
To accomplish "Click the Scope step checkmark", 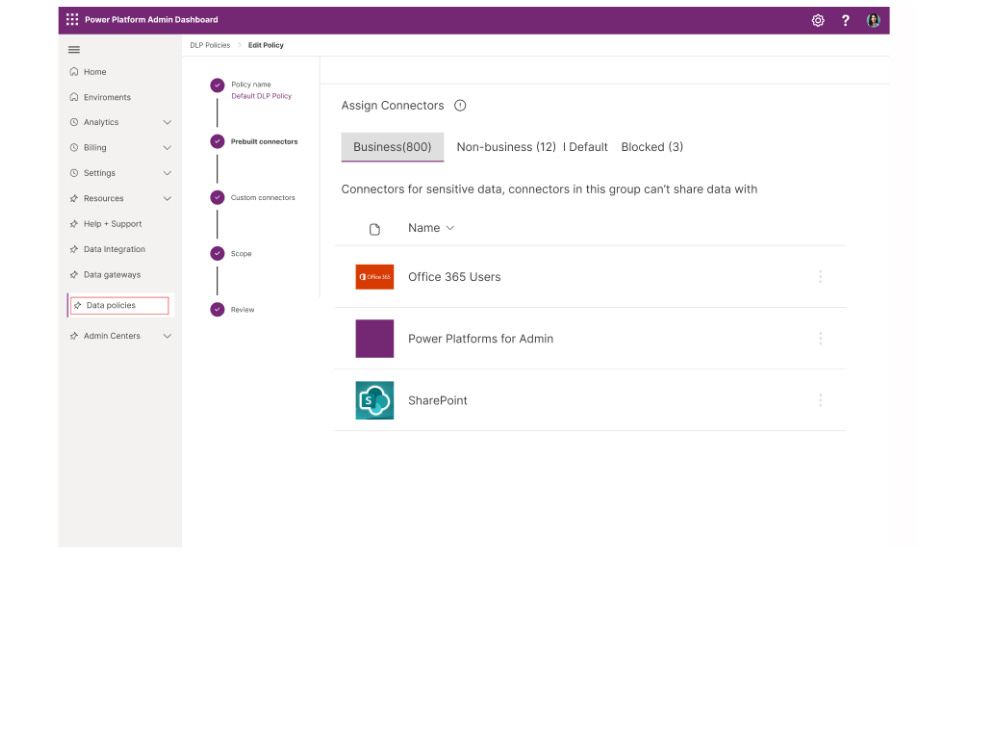I will pos(217,253).
